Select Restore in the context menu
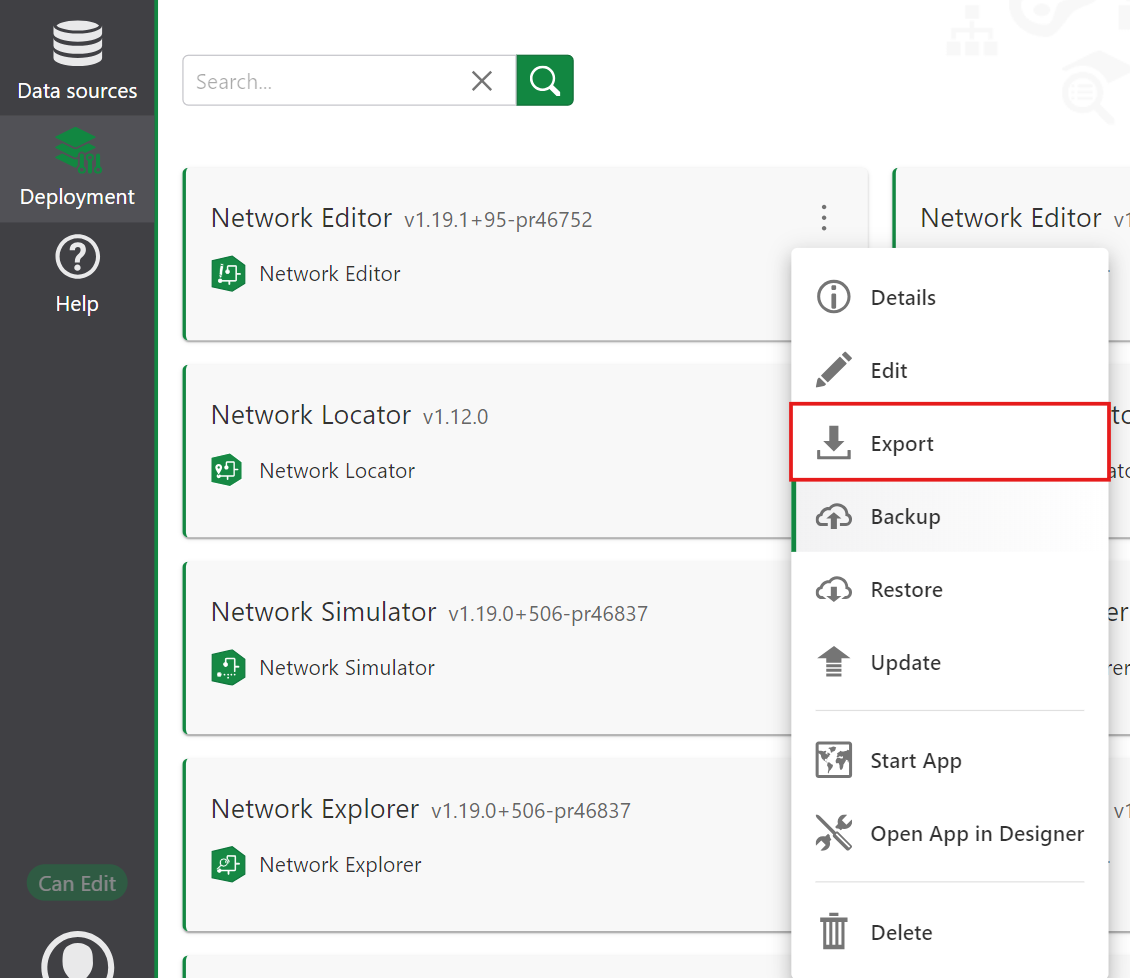 pyautogui.click(x=950, y=590)
